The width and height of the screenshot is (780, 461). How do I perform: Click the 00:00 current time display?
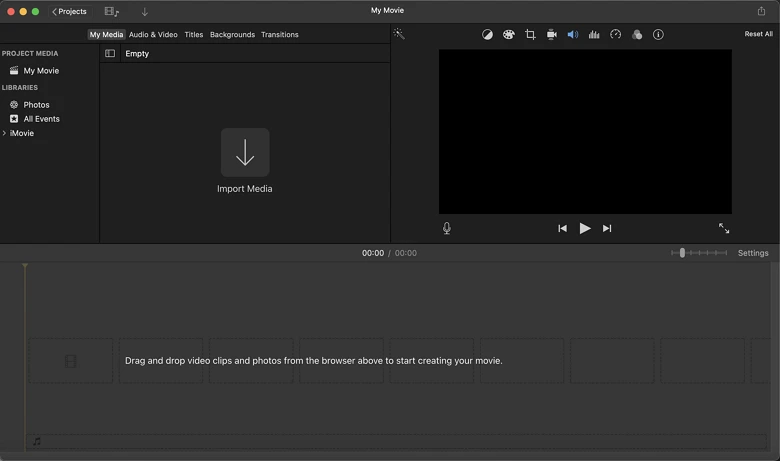click(x=373, y=253)
